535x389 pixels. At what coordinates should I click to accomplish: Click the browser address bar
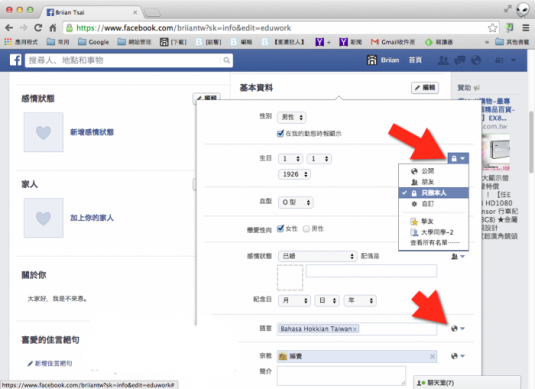pos(281,28)
